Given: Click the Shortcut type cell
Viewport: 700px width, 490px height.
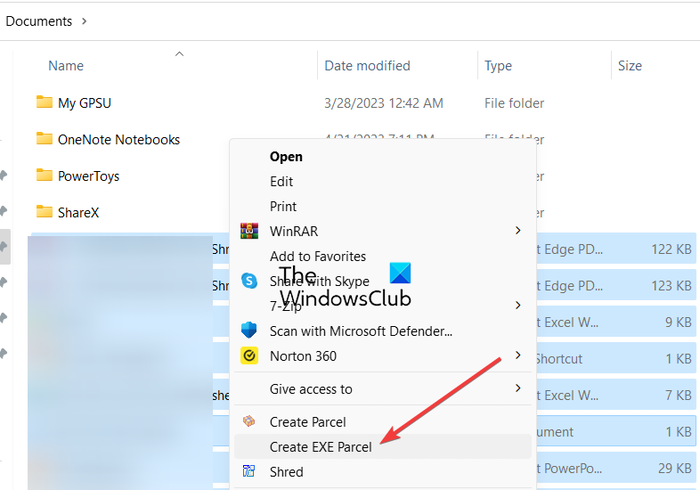Looking at the screenshot, I should tap(559, 359).
